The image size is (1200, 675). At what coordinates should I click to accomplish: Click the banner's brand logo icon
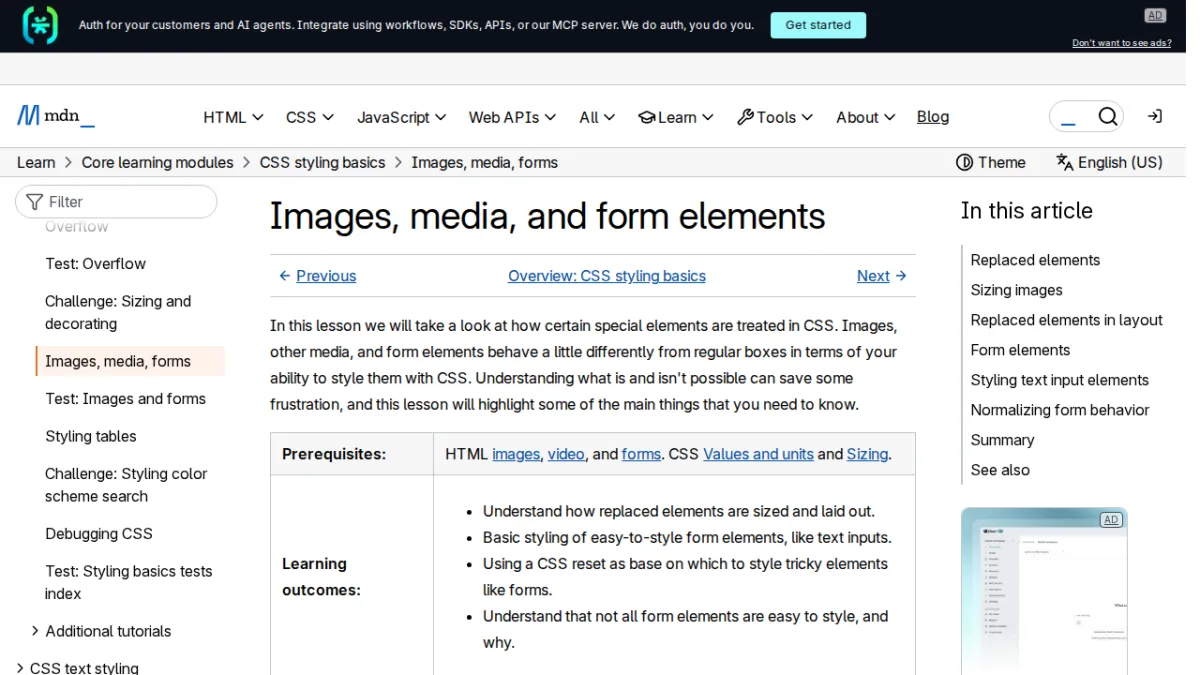pyautogui.click(x=40, y=25)
